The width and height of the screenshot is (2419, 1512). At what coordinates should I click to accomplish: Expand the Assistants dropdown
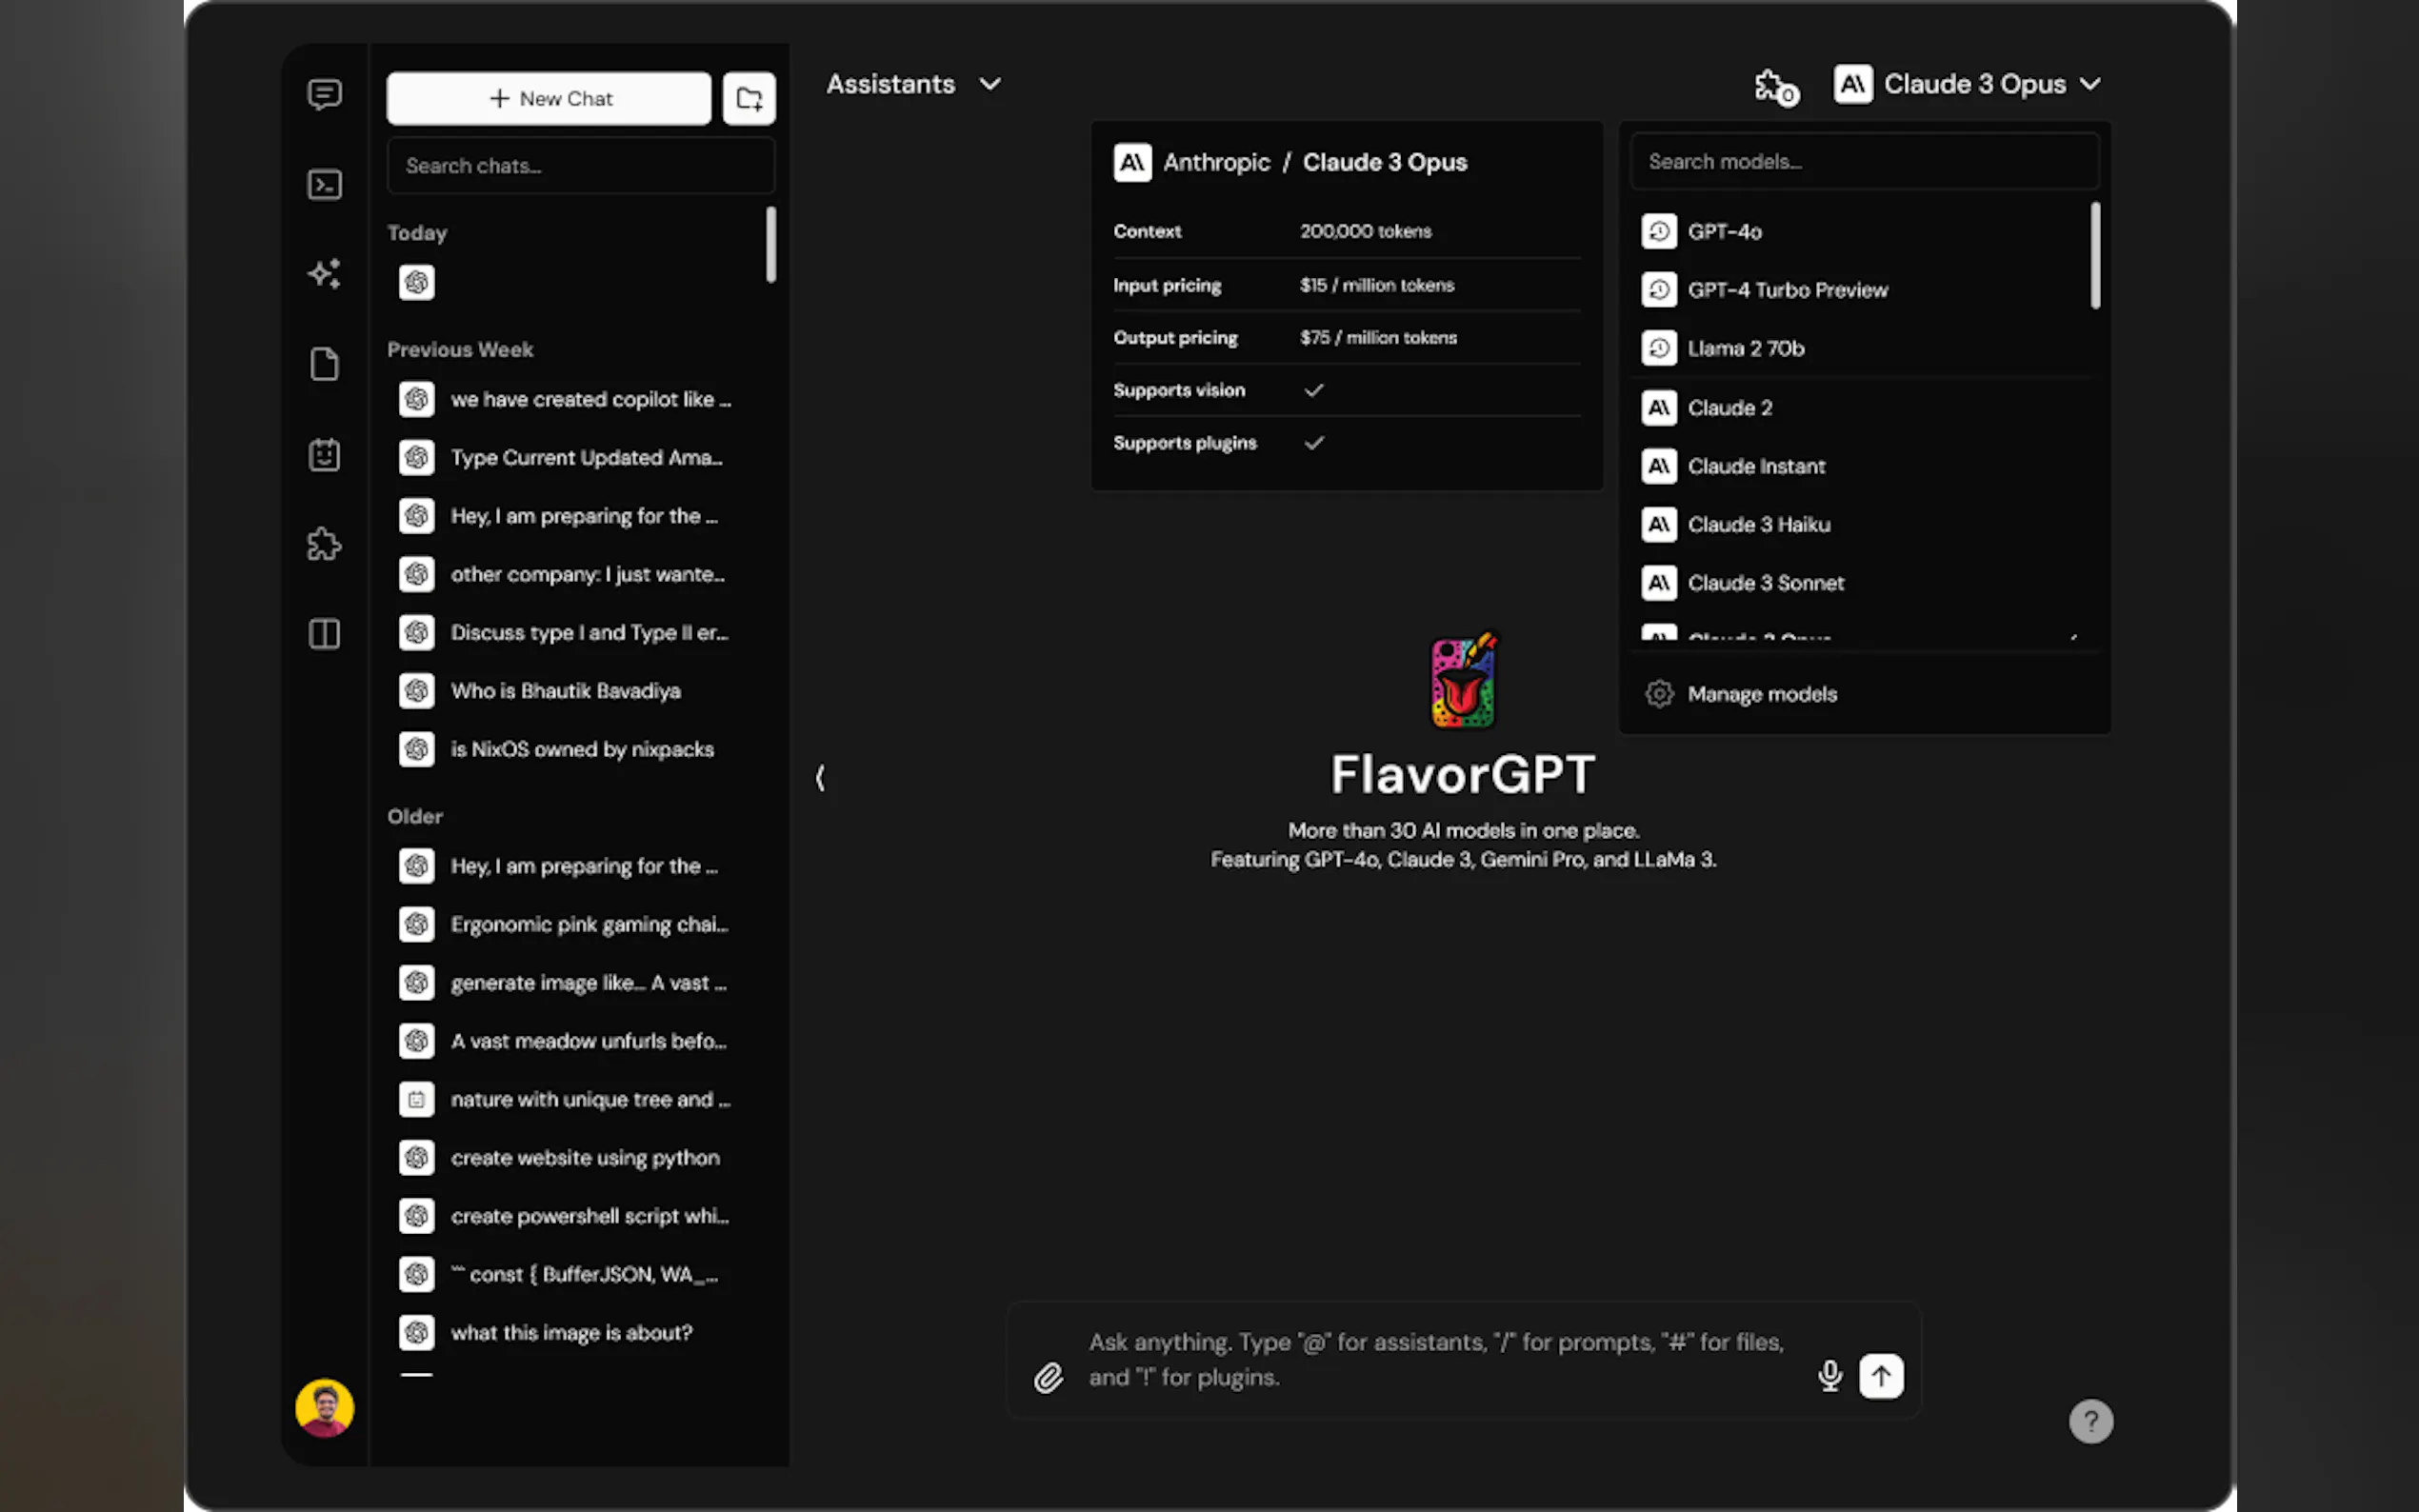pos(913,84)
